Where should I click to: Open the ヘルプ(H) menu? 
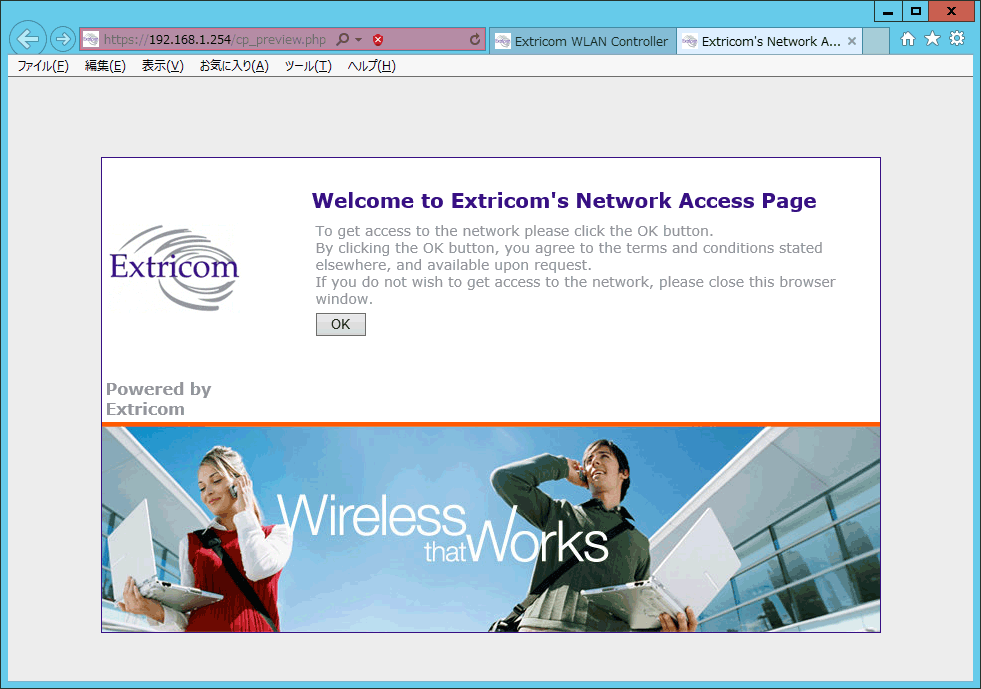pos(372,66)
